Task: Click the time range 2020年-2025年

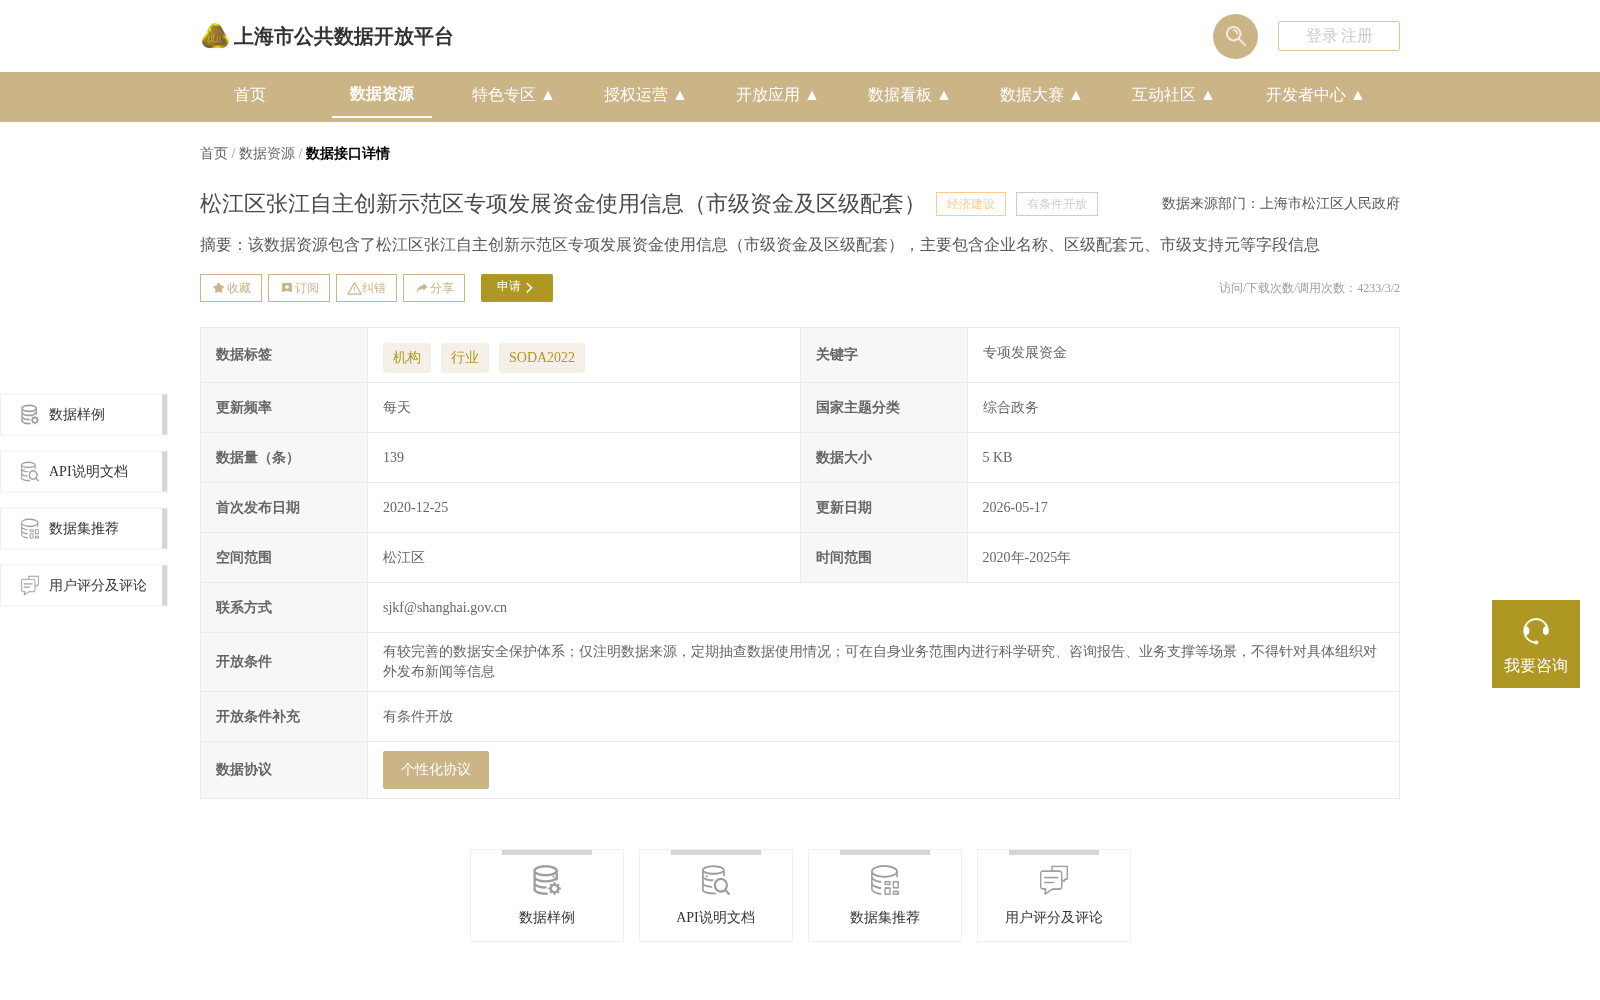Action: tap(1027, 558)
